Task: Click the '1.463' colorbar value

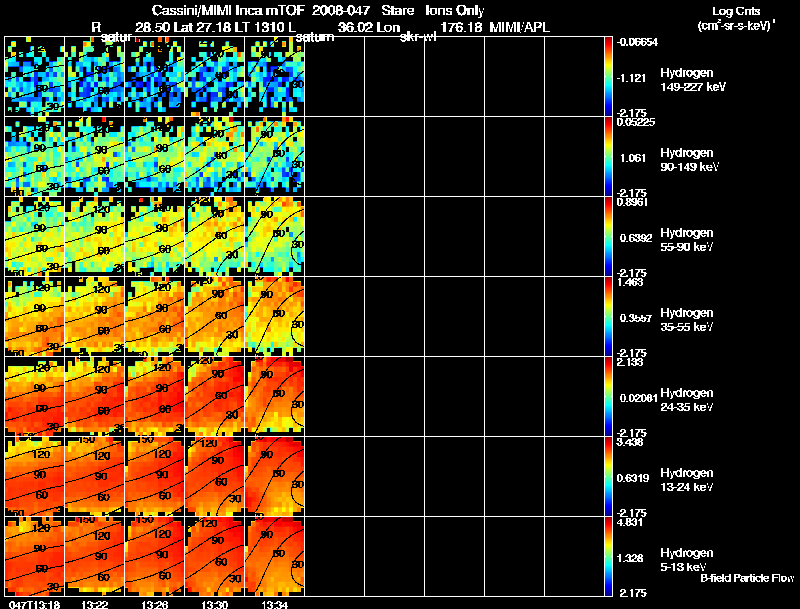Action: [630, 283]
